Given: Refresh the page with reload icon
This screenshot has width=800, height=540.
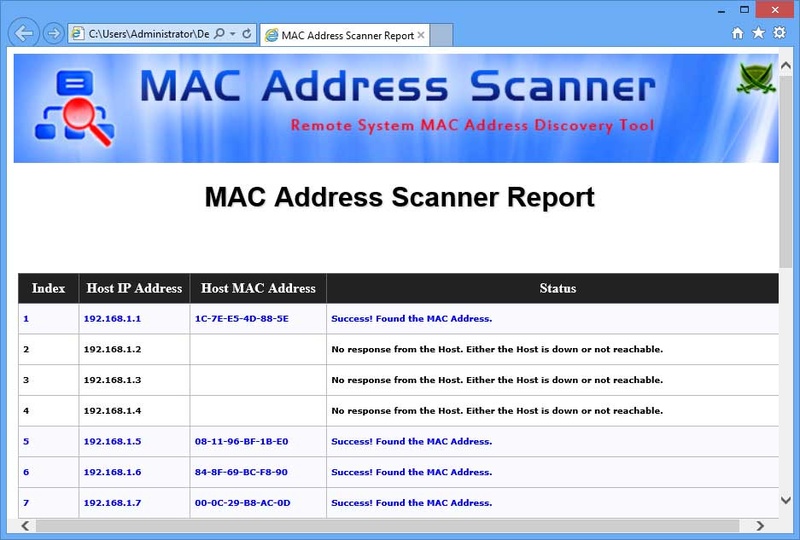Looking at the screenshot, I should coord(246,34).
